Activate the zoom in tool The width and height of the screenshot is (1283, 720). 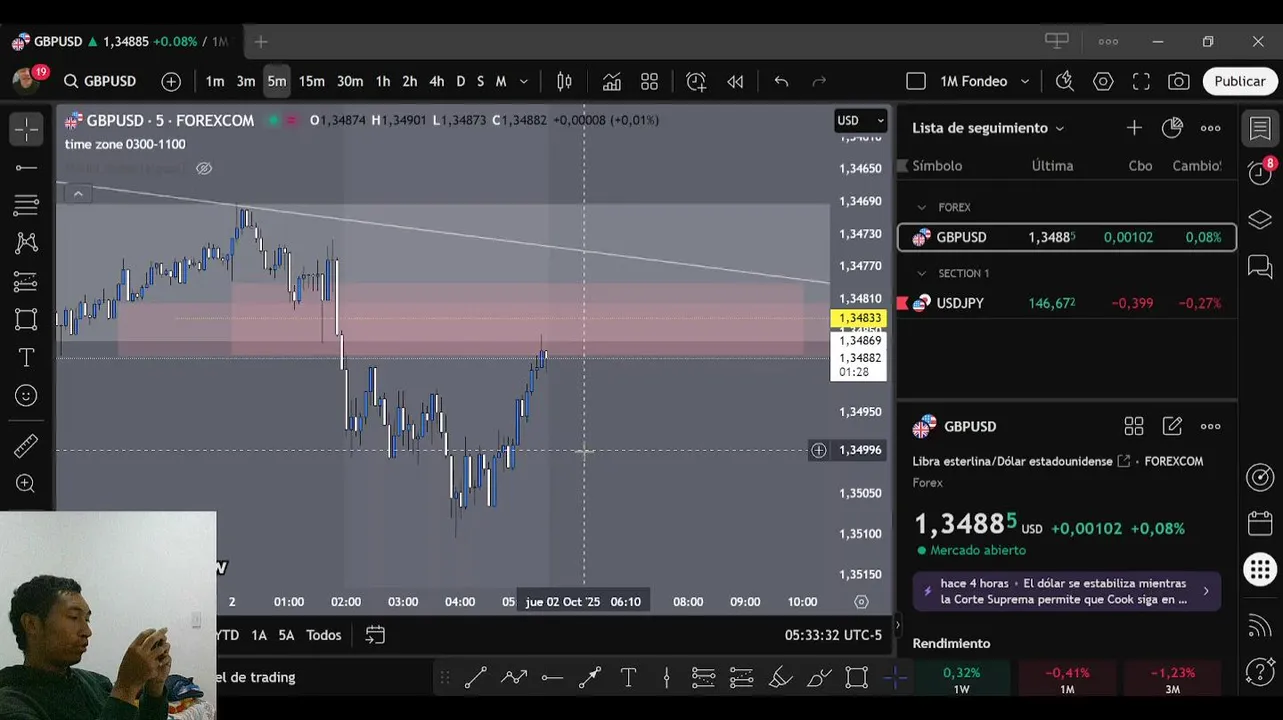(26, 484)
